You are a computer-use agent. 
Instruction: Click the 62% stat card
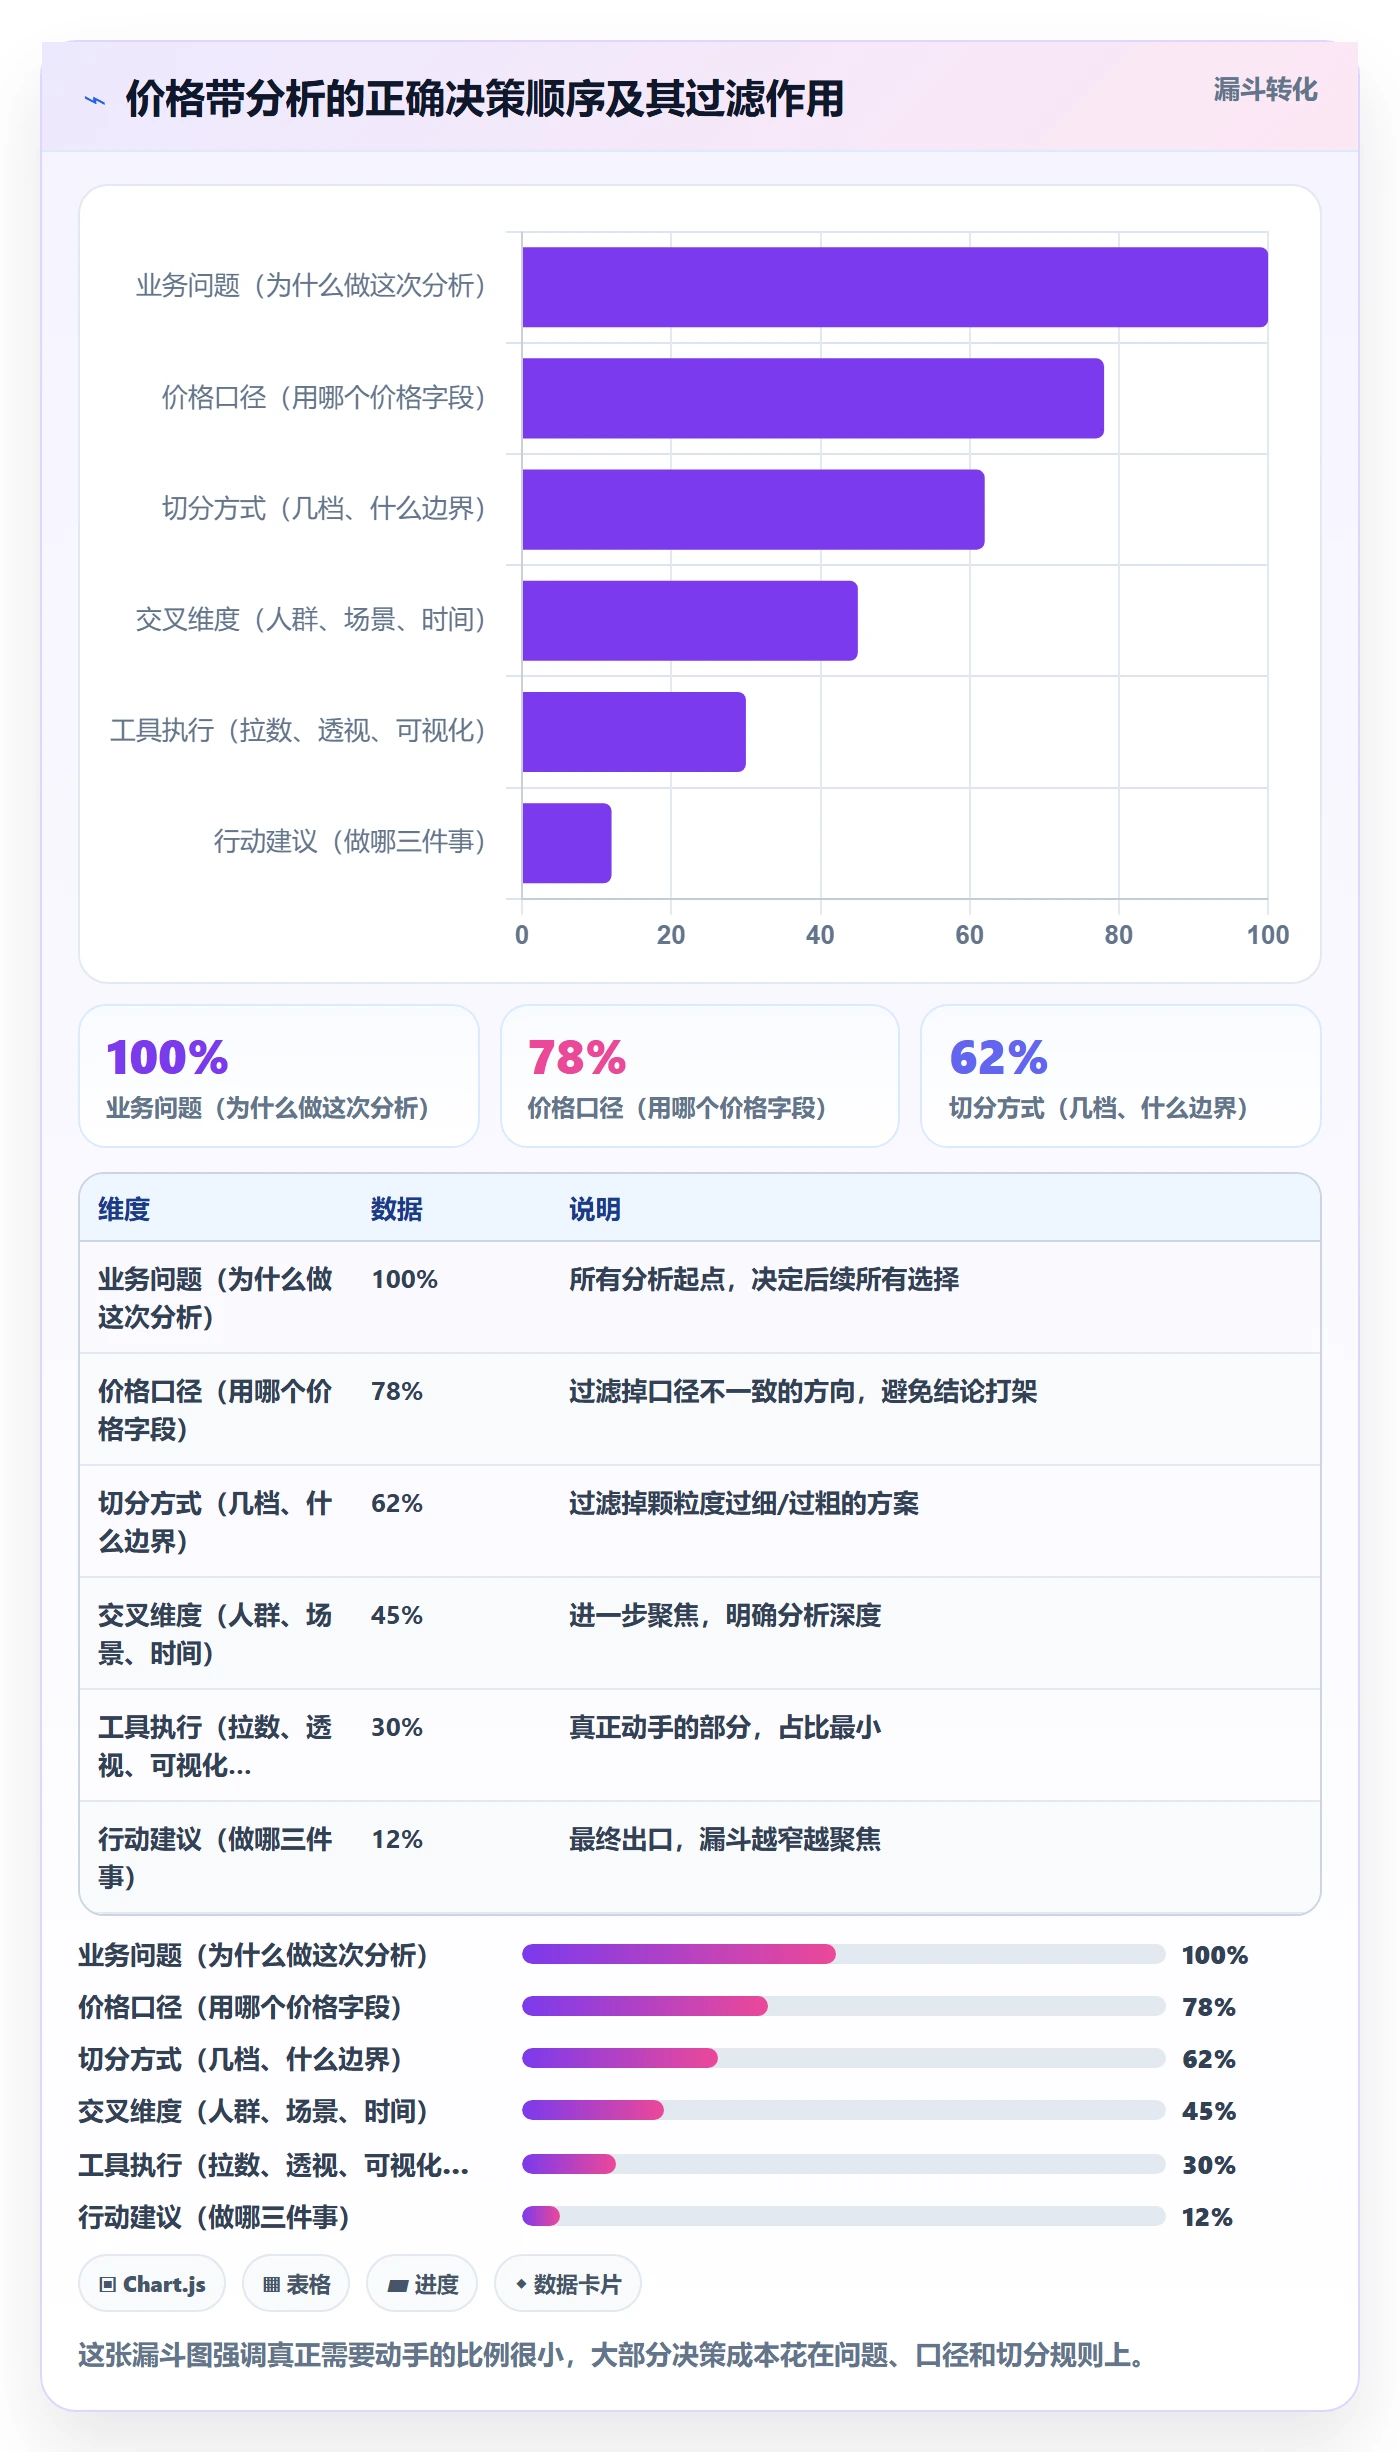1121,1076
